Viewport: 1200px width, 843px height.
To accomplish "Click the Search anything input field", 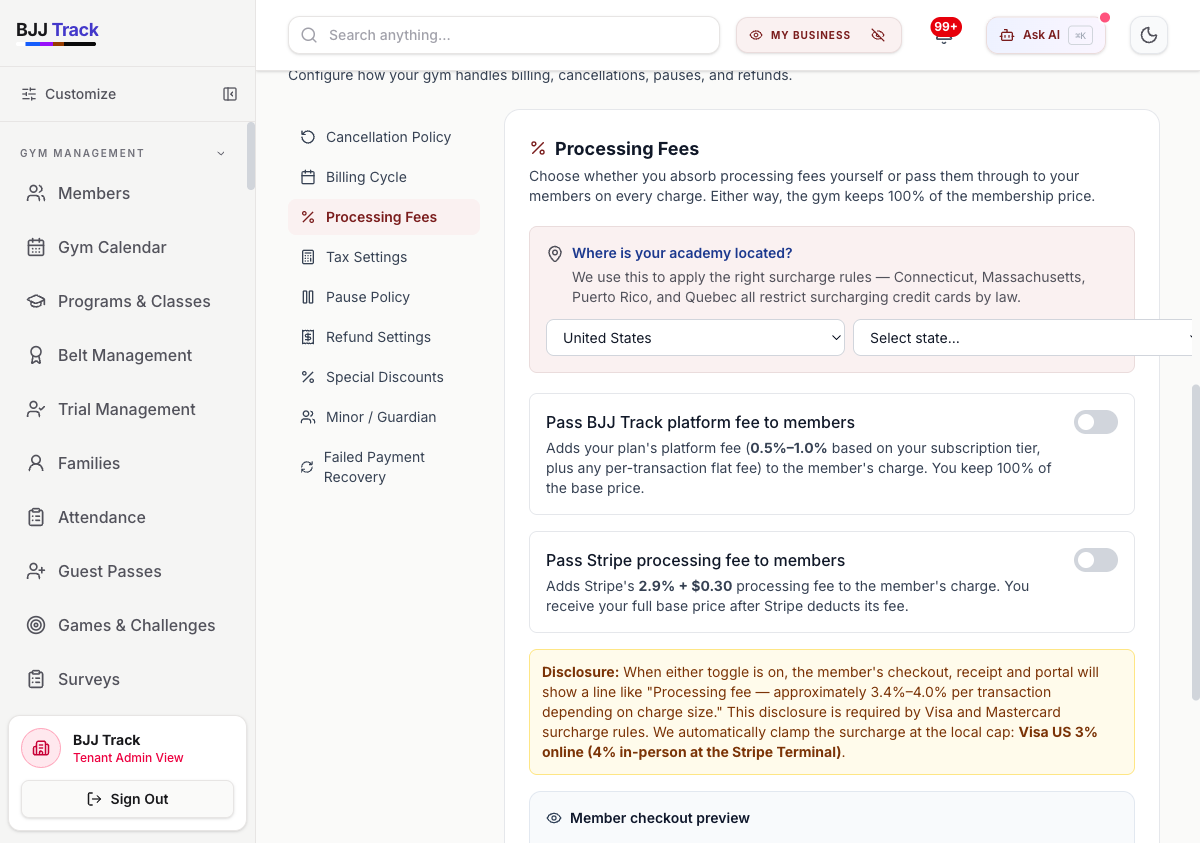I will (504, 35).
